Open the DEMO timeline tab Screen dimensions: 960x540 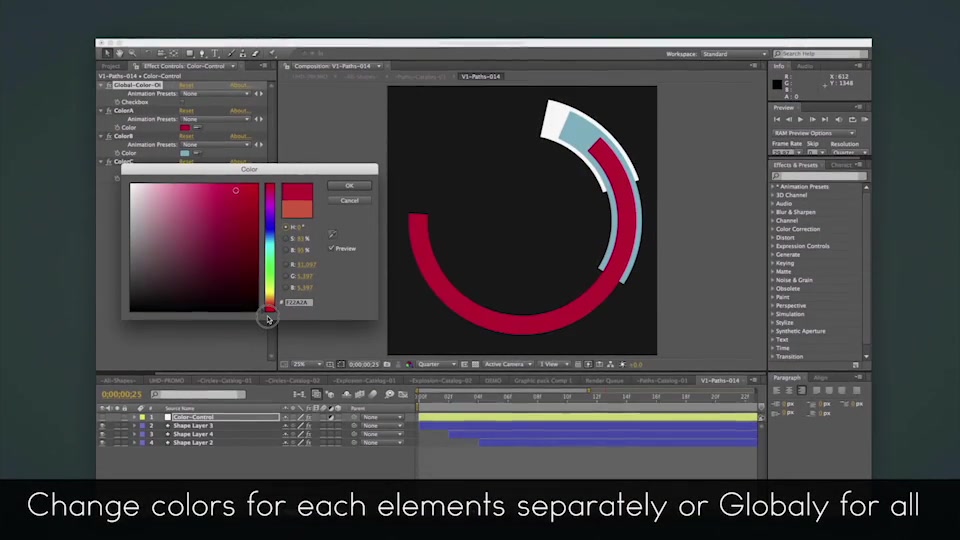(493, 381)
